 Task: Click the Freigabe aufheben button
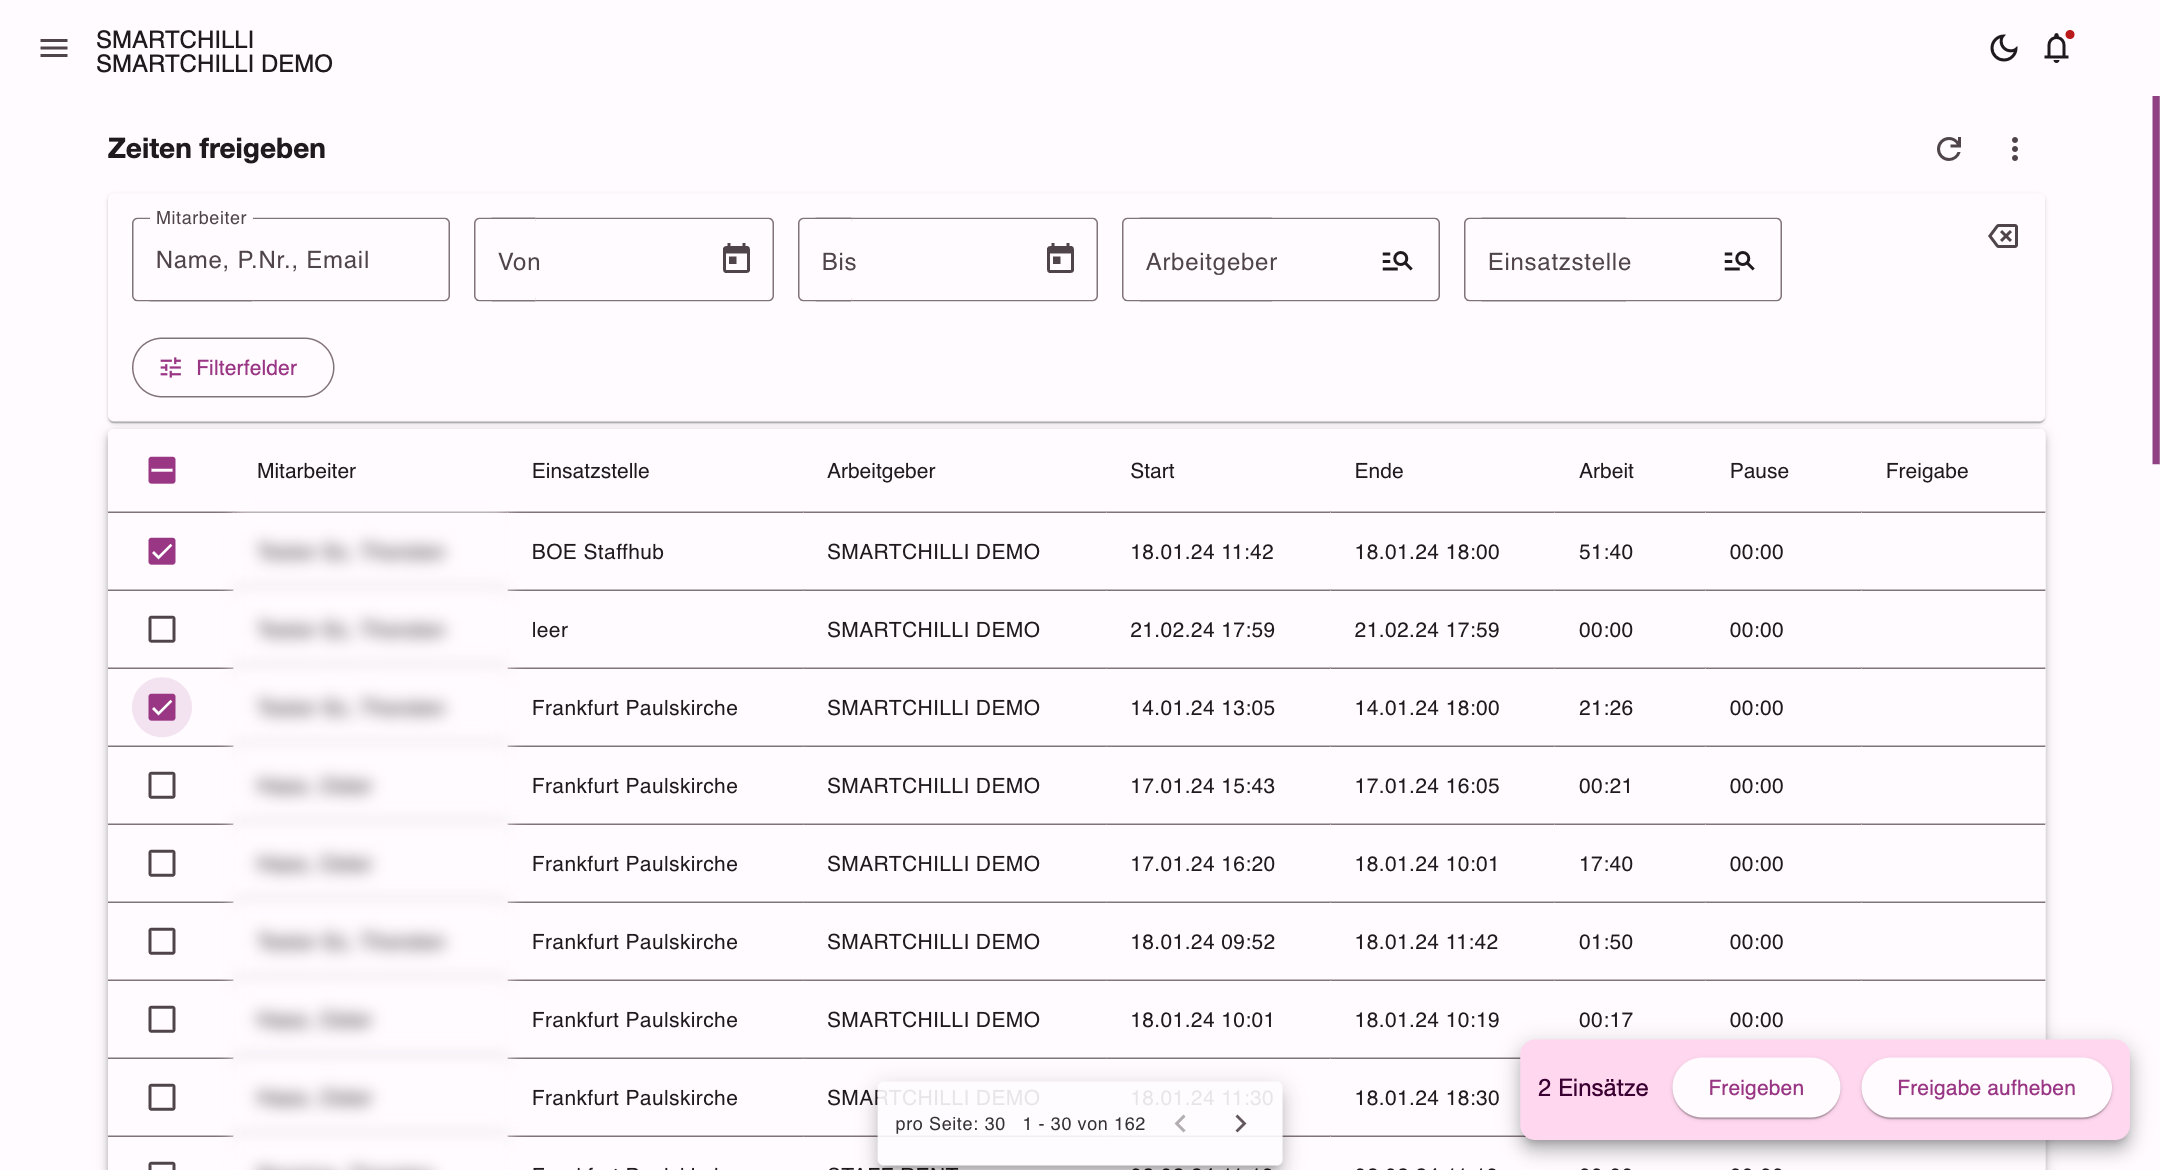click(x=1986, y=1088)
